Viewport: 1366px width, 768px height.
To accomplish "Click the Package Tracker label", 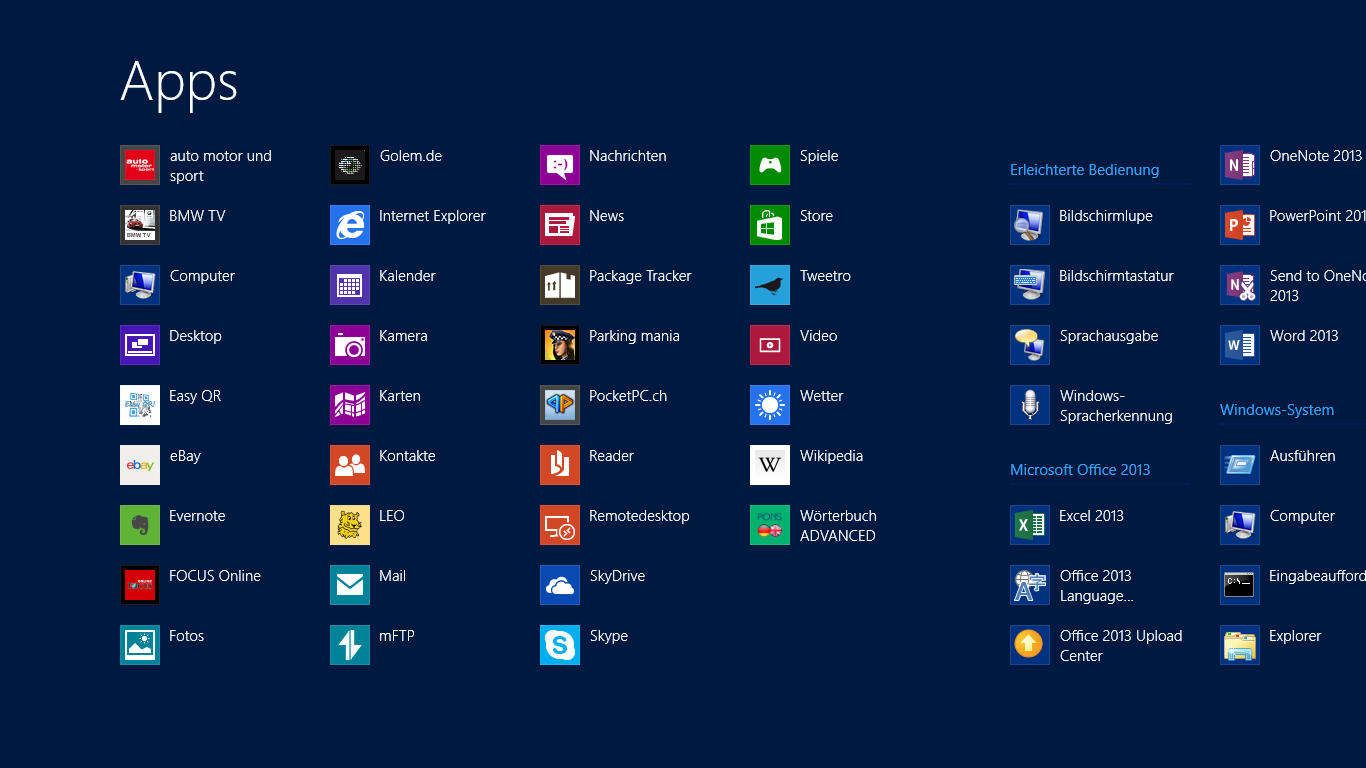I will [x=640, y=276].
